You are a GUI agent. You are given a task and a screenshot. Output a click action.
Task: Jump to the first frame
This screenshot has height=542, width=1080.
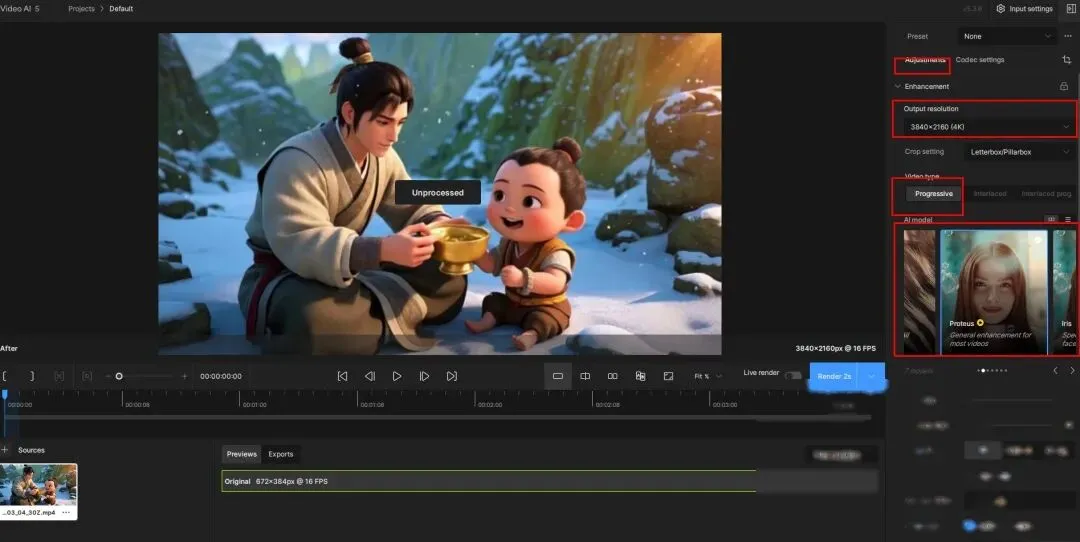click(x=342, y=376)
